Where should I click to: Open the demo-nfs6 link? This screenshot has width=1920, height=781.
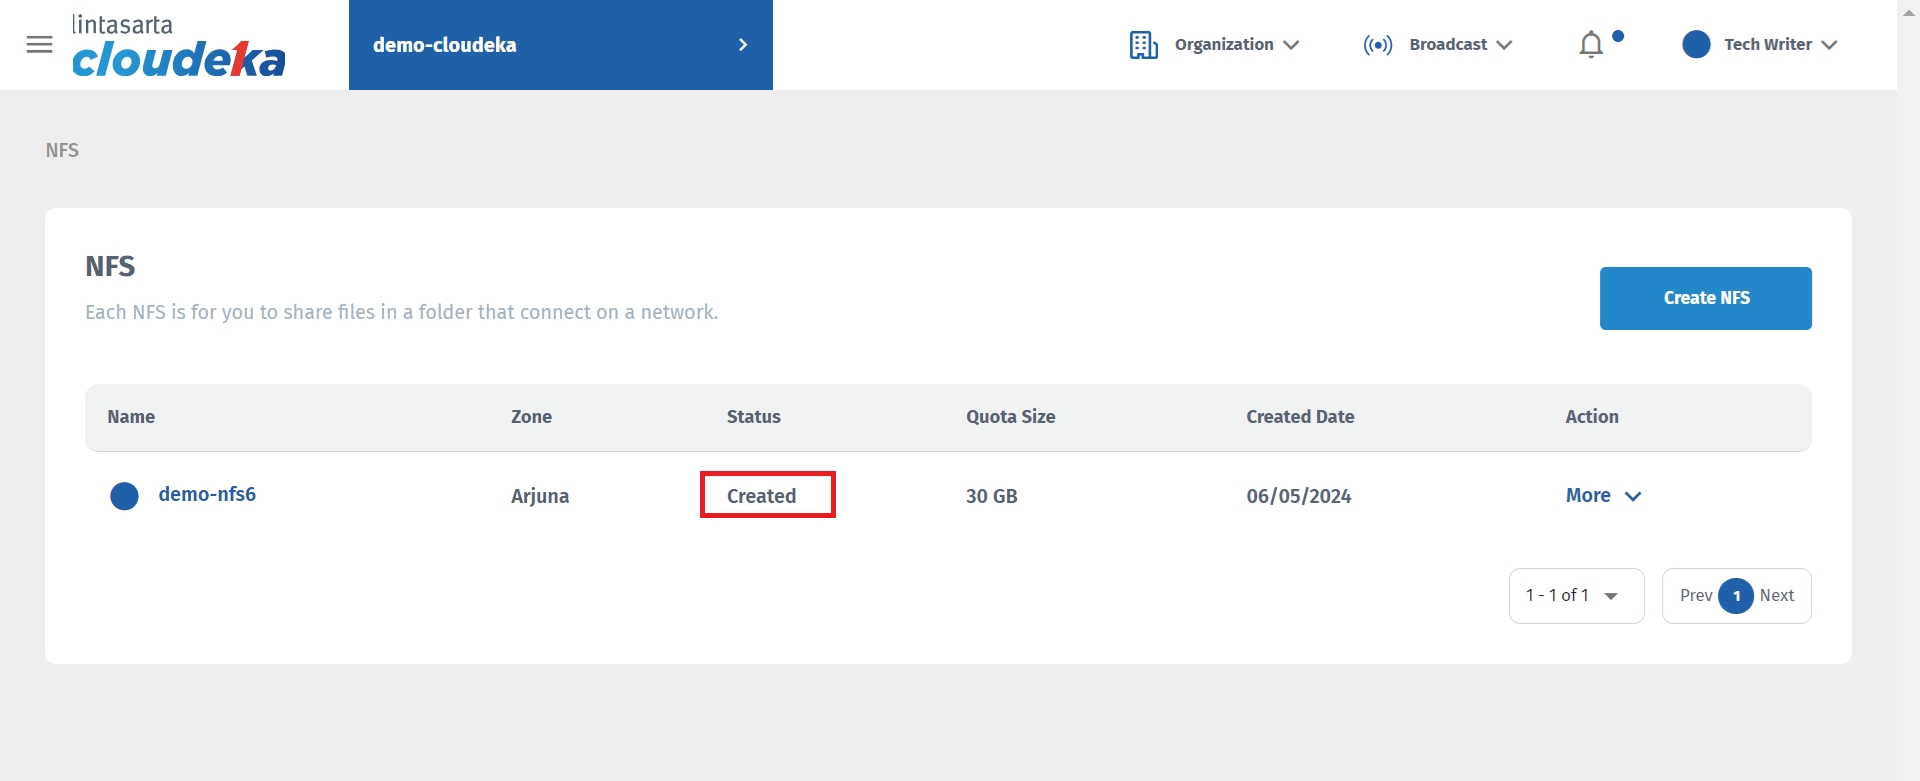pos(207,495)
